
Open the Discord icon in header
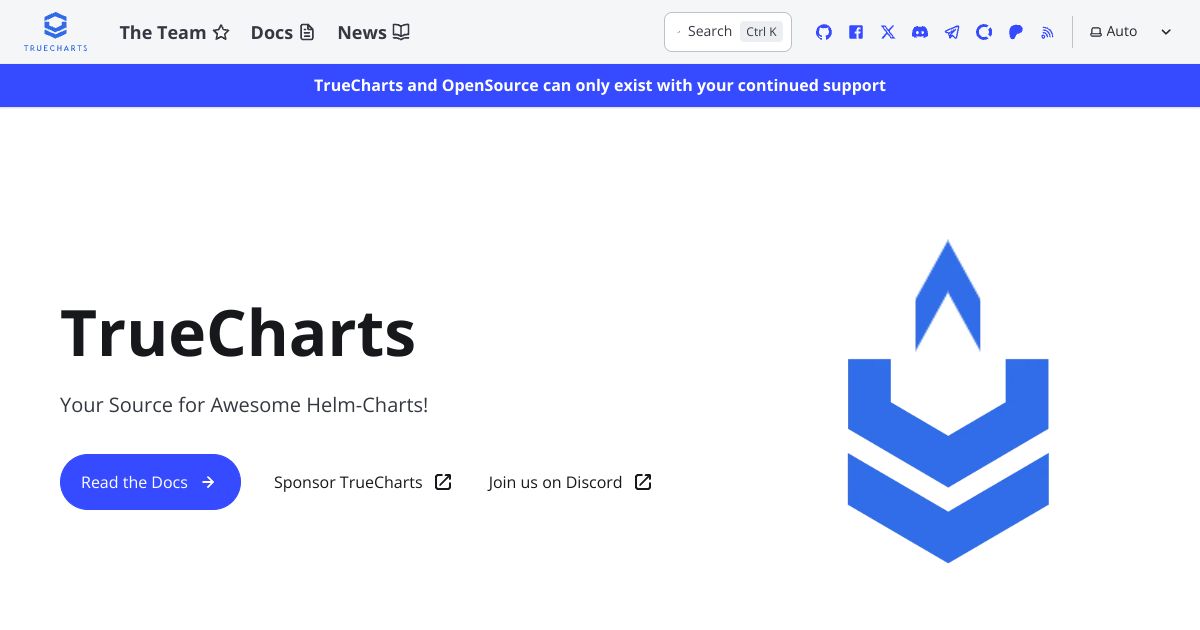[920, 32]
